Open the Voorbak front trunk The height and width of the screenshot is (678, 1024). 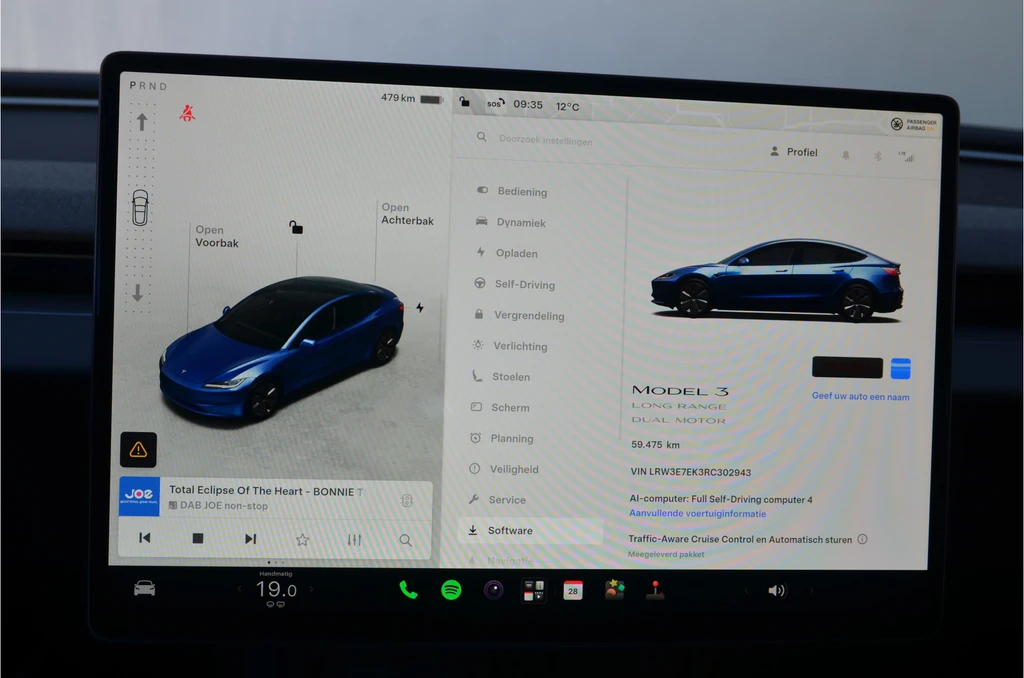click(217, 236)
